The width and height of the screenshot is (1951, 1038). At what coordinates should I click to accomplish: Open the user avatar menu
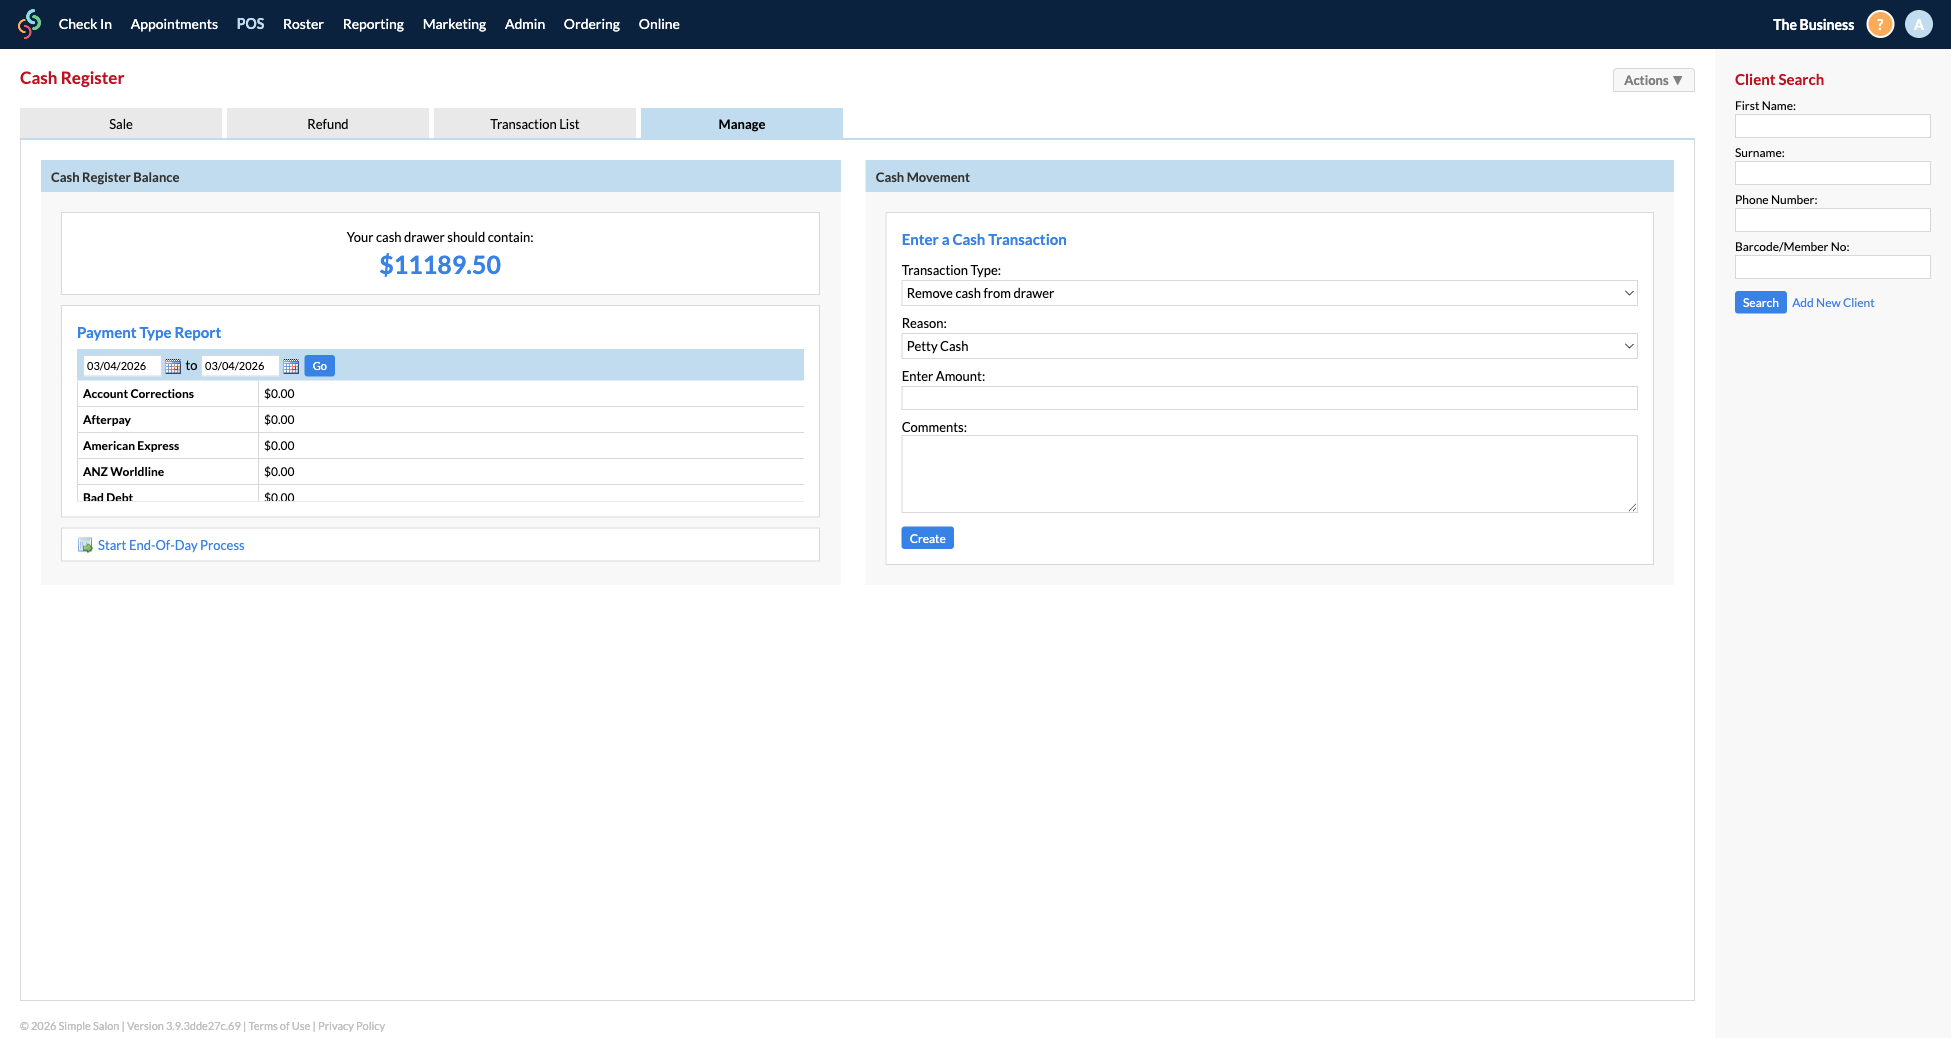click(1918, 24)
